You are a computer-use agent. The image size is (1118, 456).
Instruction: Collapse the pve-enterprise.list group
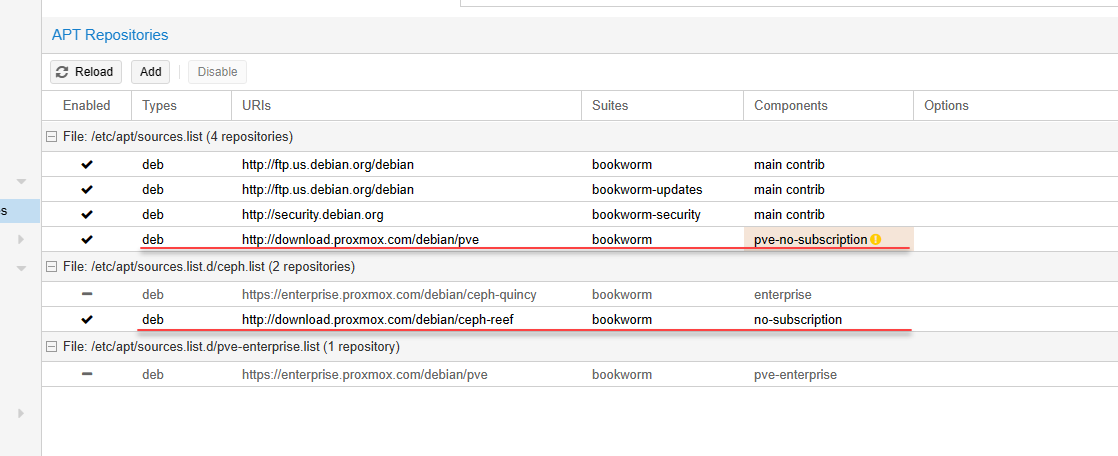[51, 347]
